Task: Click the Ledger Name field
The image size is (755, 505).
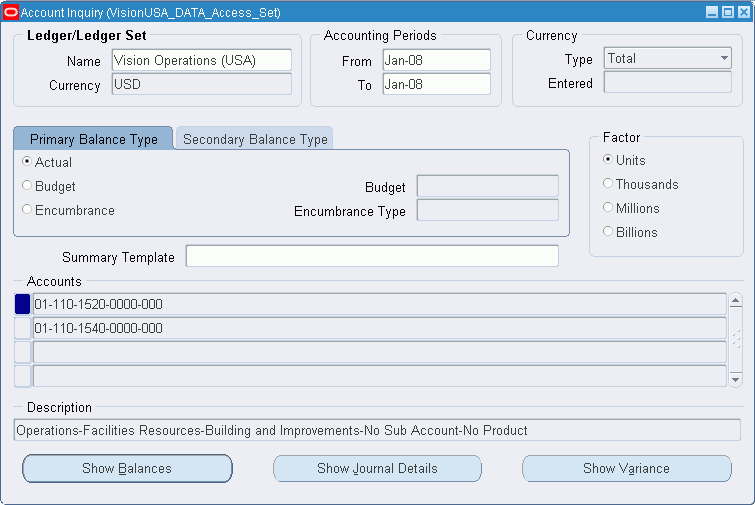Action: click(x=202, y=60)
